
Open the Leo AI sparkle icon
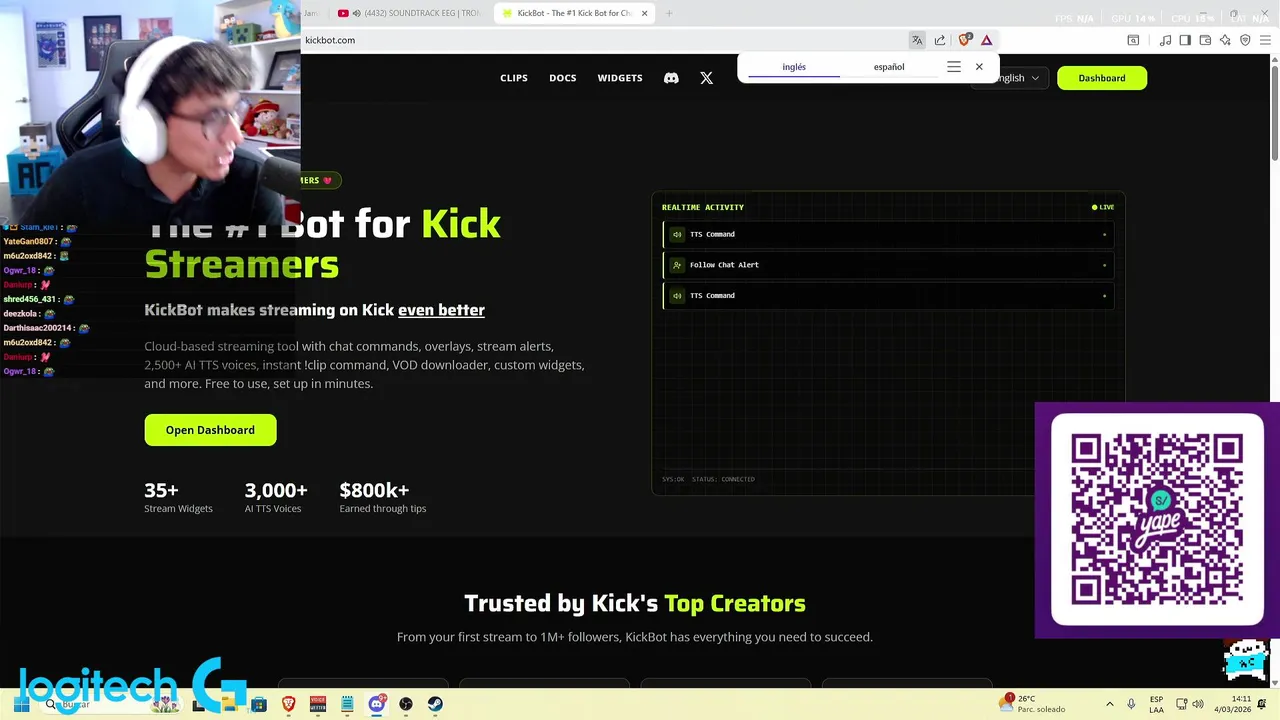[1225, 40]
